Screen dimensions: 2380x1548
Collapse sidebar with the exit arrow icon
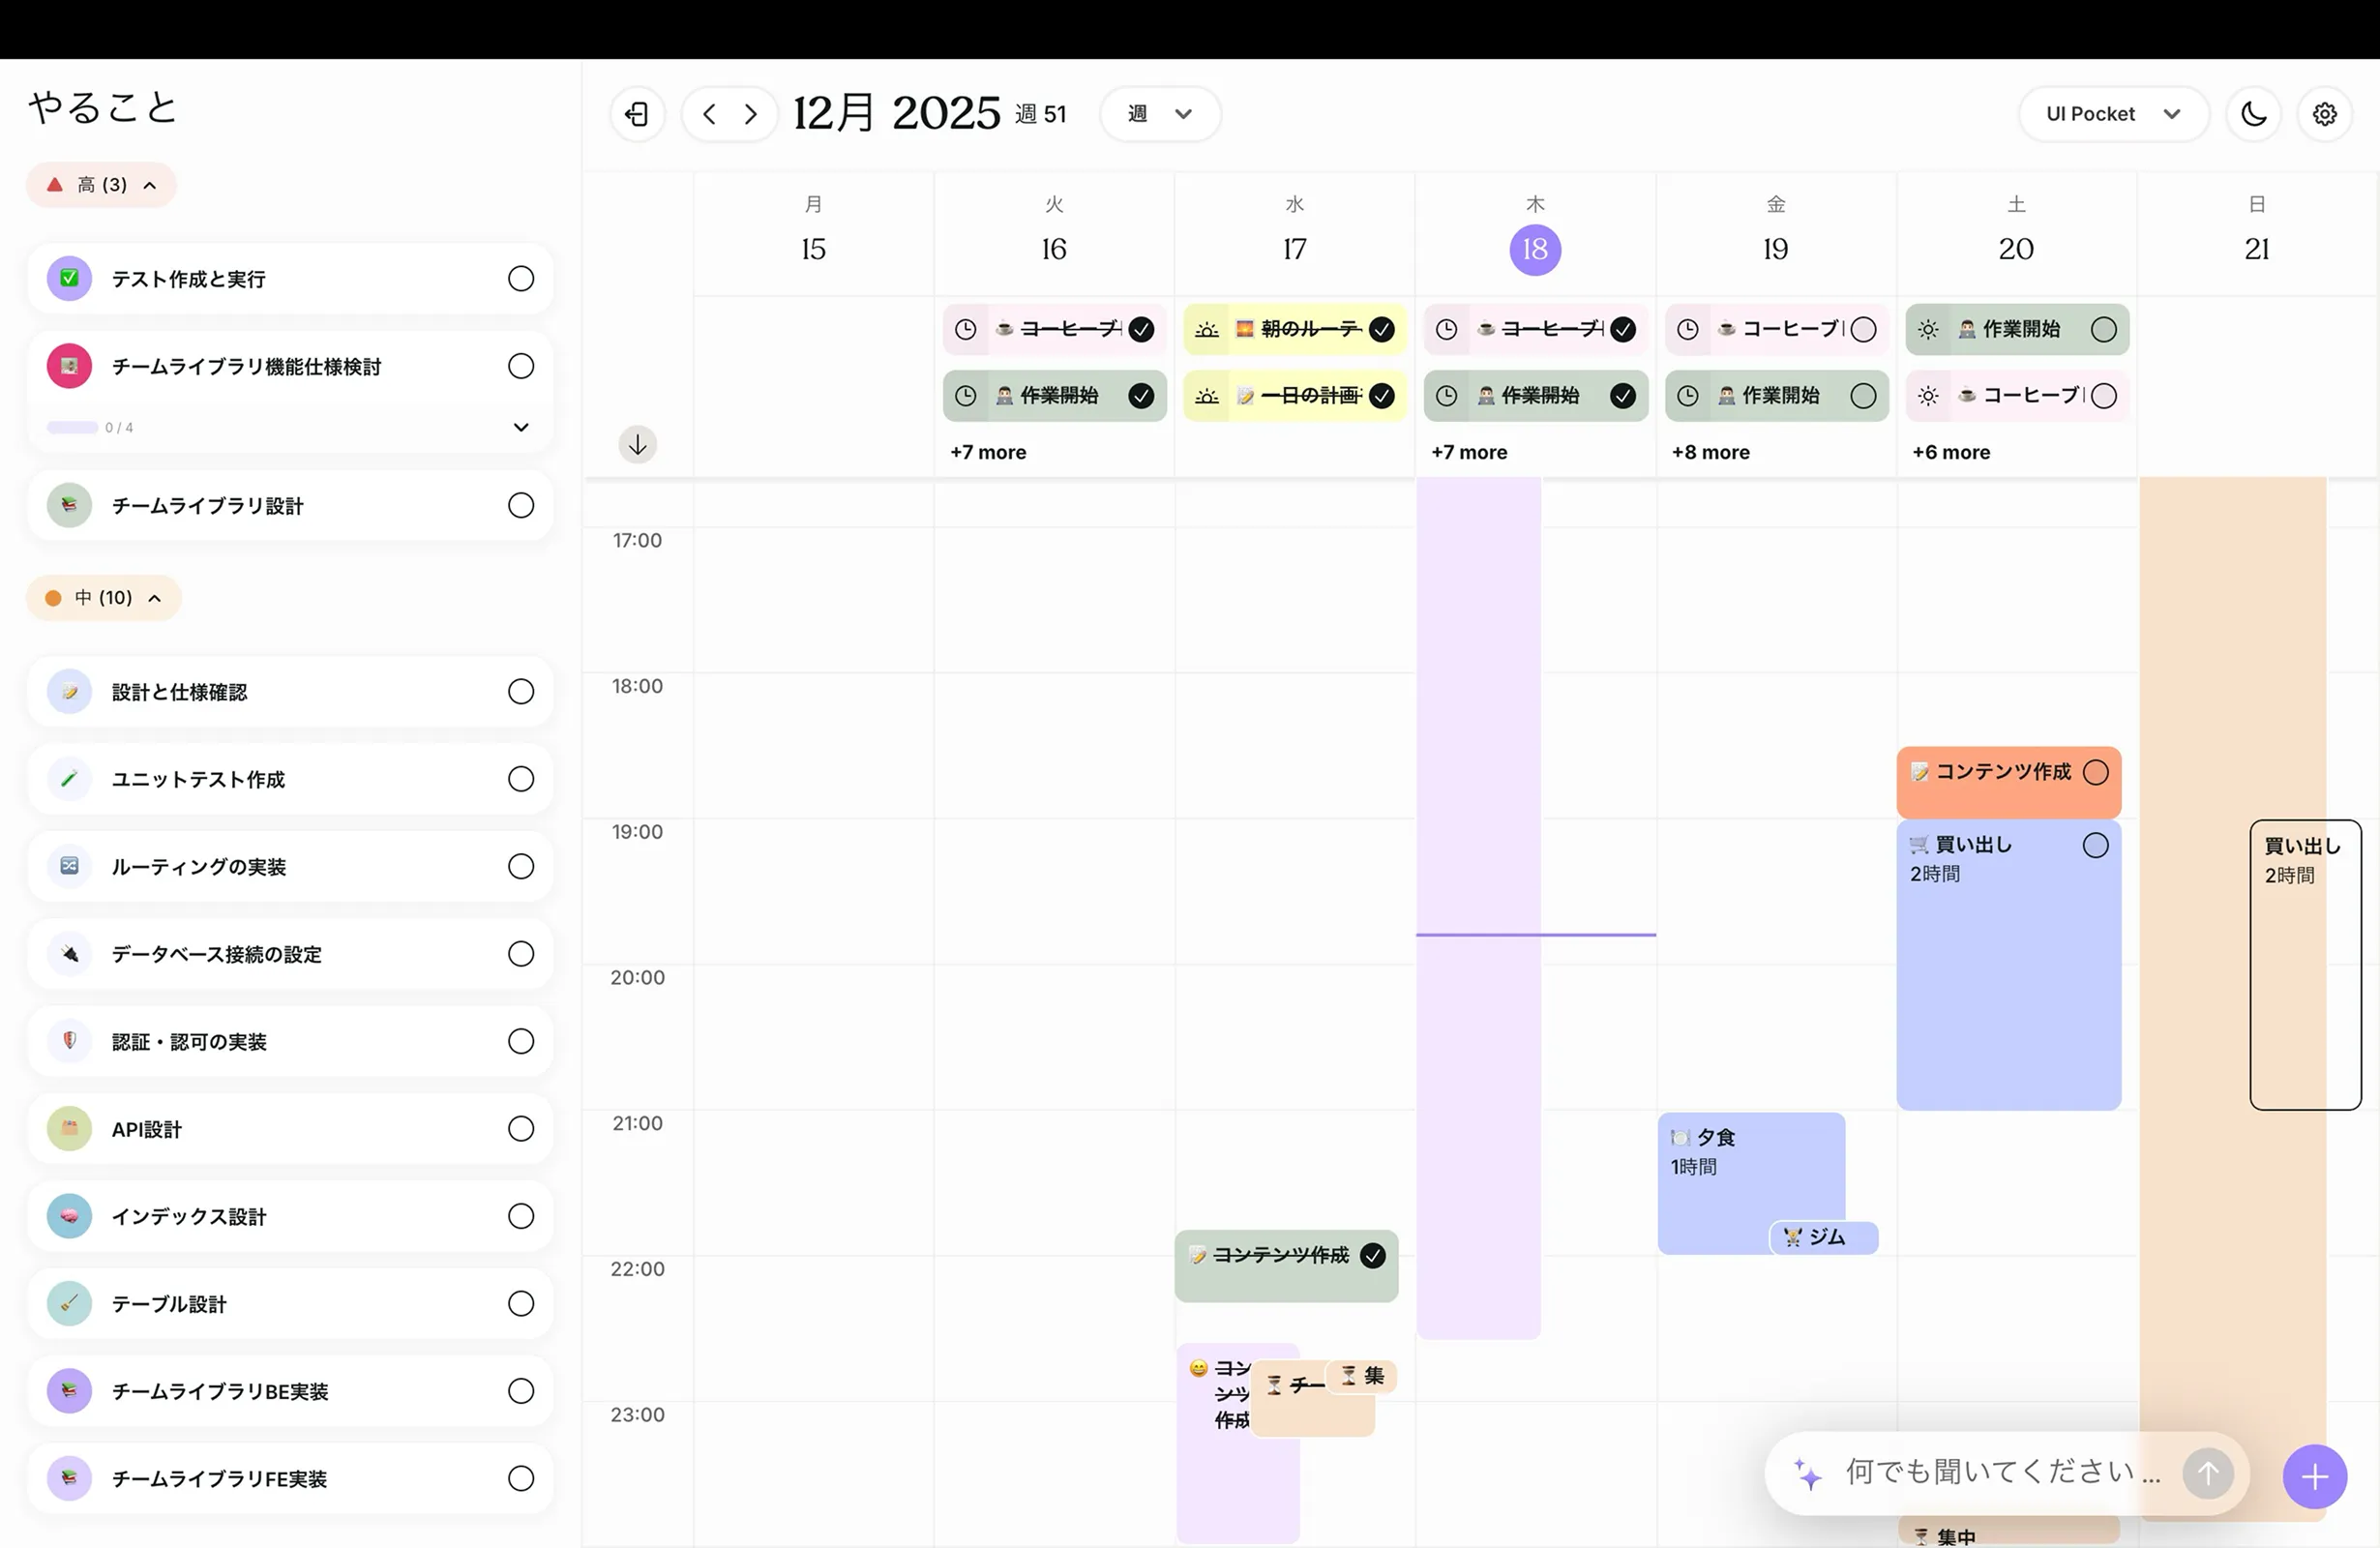click(637, 114)
